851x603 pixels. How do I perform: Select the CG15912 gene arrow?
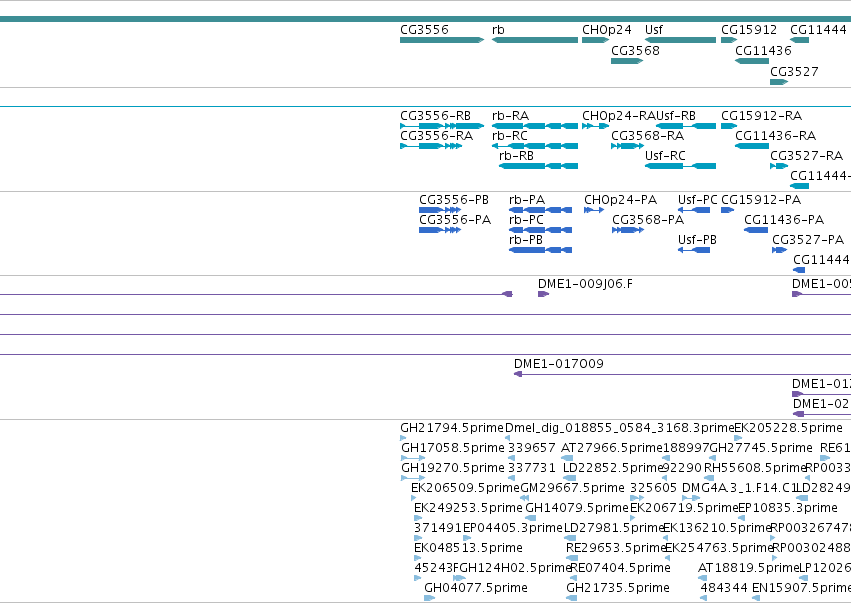(x=729, y=40)
